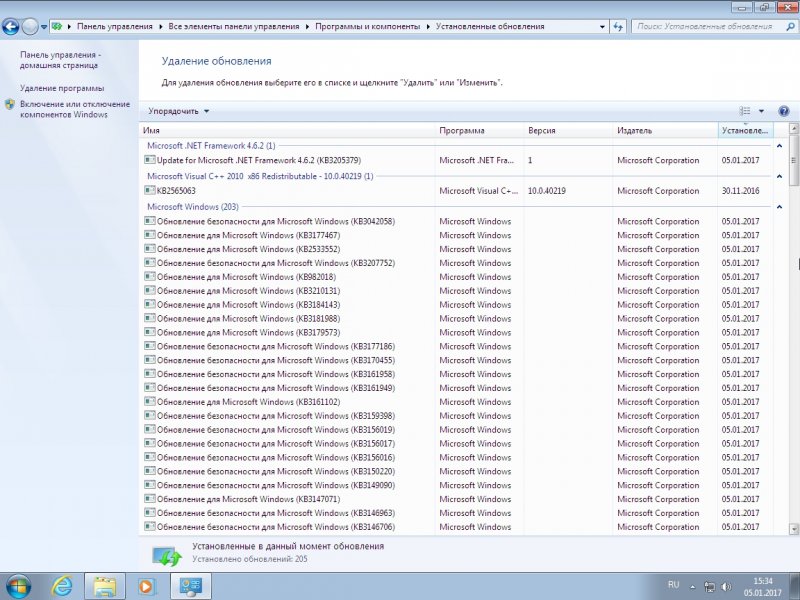Open Удаление программы link
The height and width of the screenshot is (600, 800).
[62, 88]
